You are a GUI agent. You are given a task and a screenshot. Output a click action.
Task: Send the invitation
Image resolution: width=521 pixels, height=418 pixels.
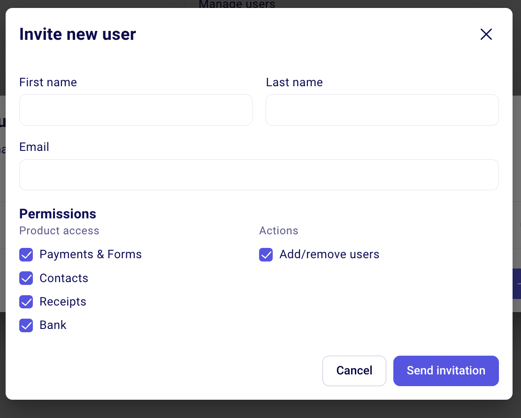pyautogui.click(x=446, y=371)
